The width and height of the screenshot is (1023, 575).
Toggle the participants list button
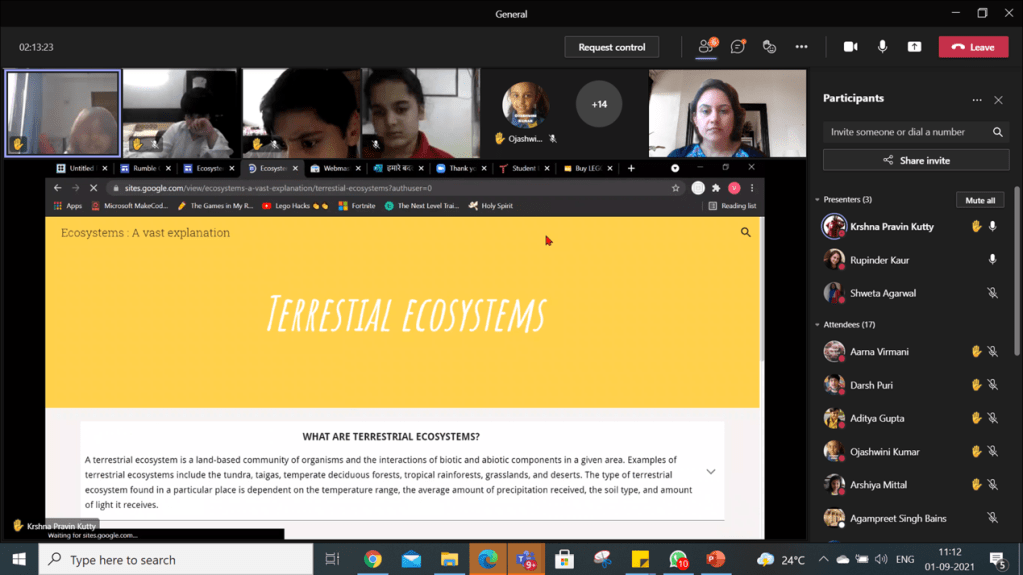click(x=706, y=47)
